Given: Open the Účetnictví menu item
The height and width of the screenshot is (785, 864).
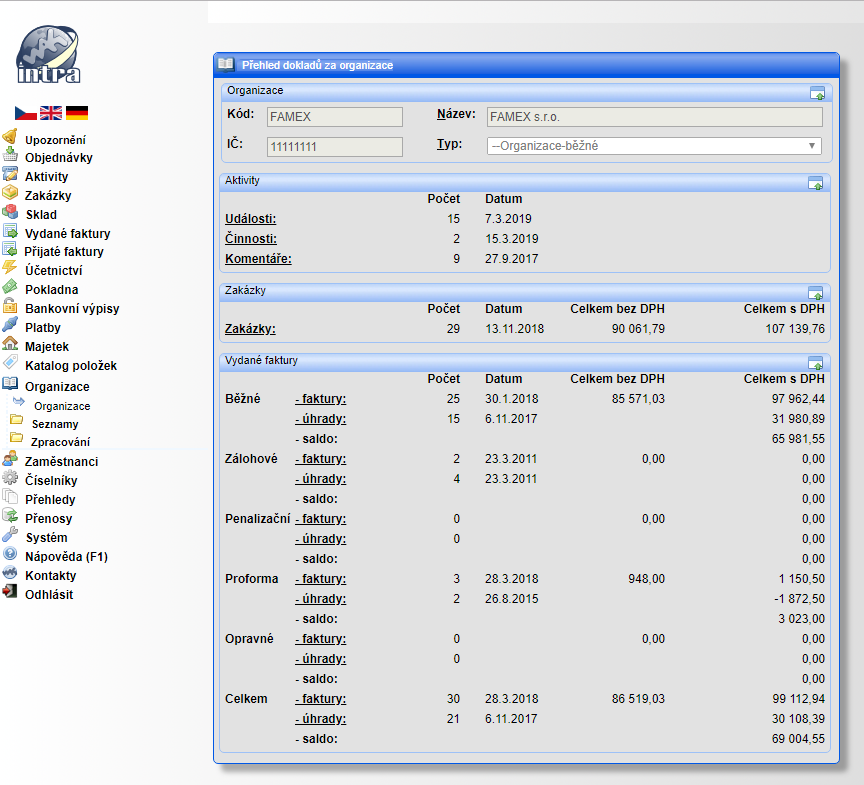Looking at the screenshot, I should point(53,271).
